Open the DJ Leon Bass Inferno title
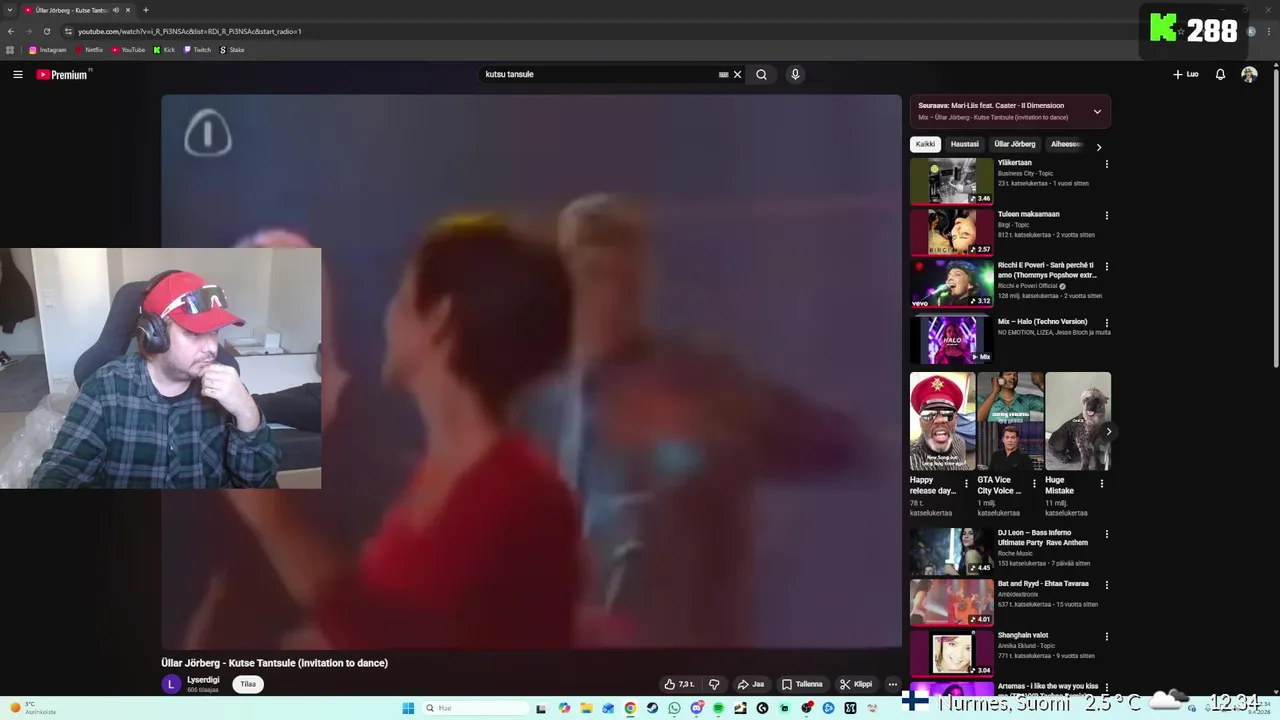This screenshot has width=1280, height=720. point(1043,538)
